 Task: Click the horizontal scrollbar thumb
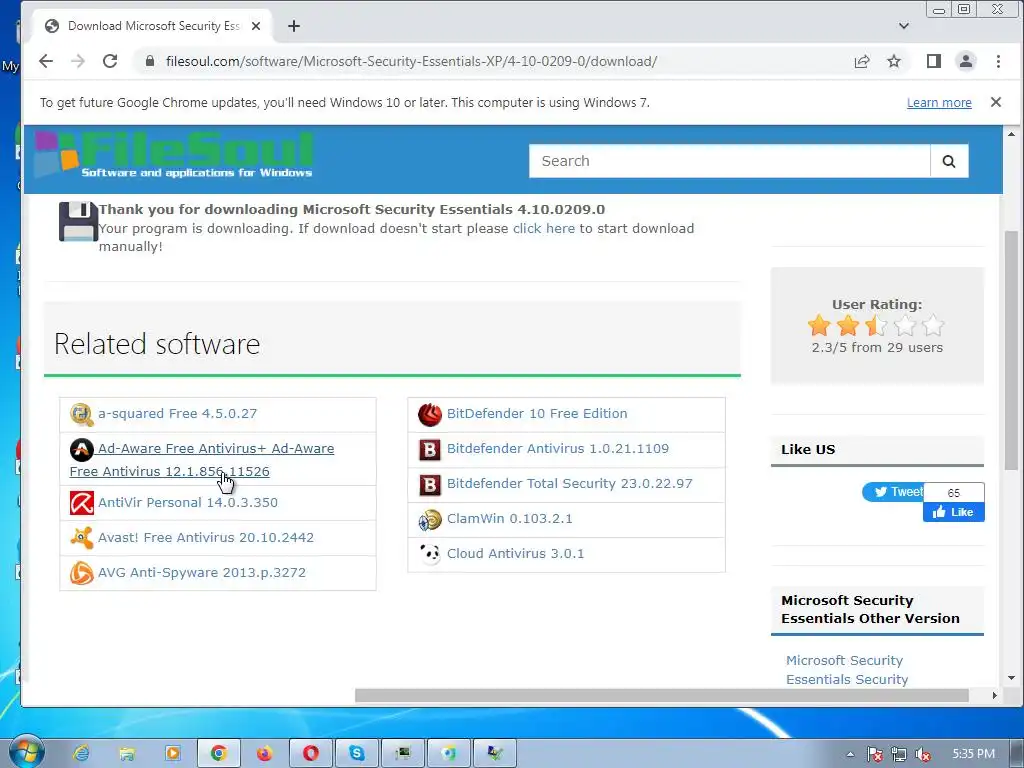click(662, 696)
